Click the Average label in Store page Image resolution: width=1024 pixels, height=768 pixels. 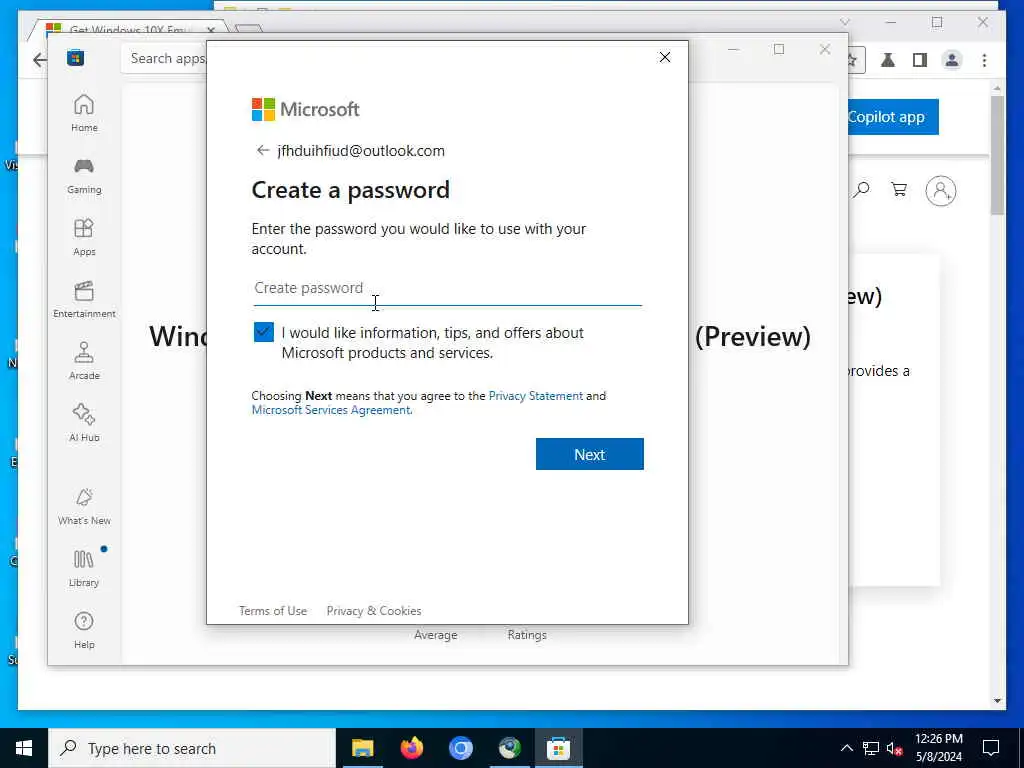coord(436,635)
